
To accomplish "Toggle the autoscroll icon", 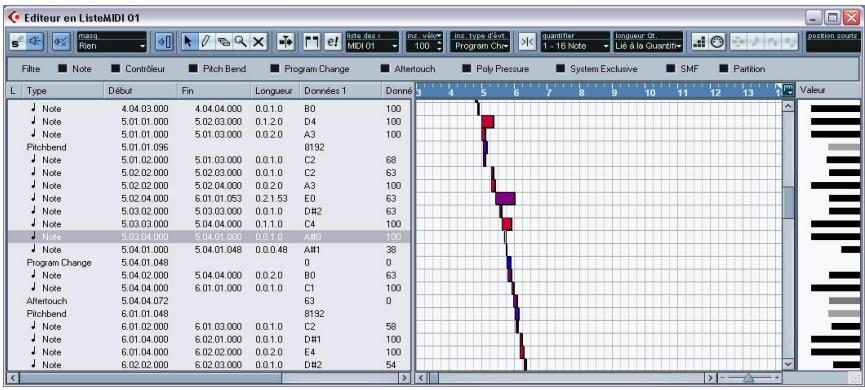I will [285, 42].
